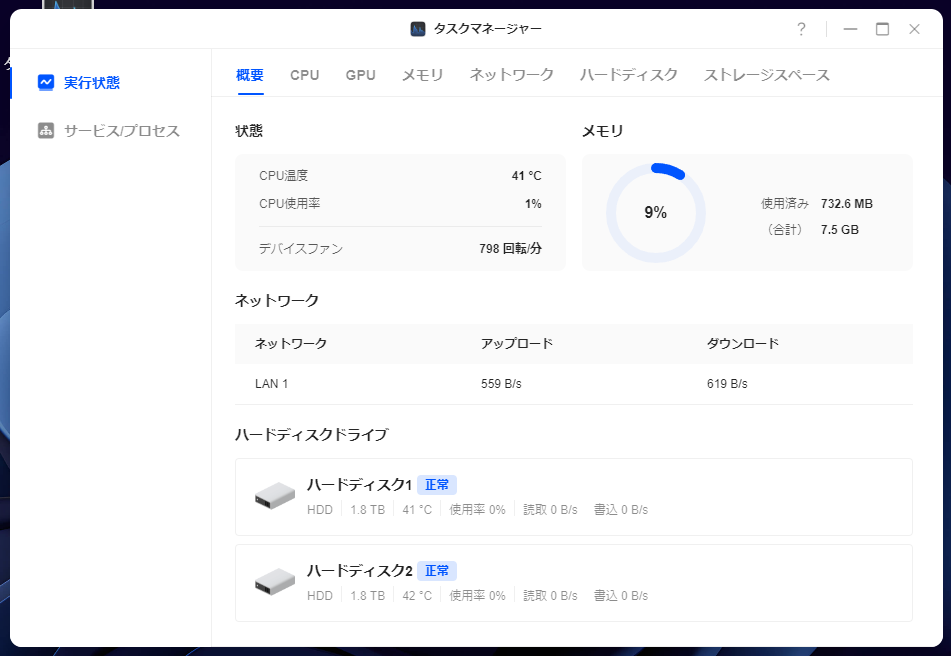Click the 実行状態 chart icon in sidebar

point(46,82)
